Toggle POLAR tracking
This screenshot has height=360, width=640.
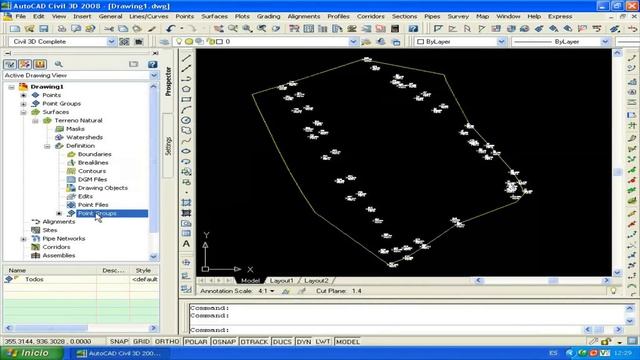click(x=196, y=342)
